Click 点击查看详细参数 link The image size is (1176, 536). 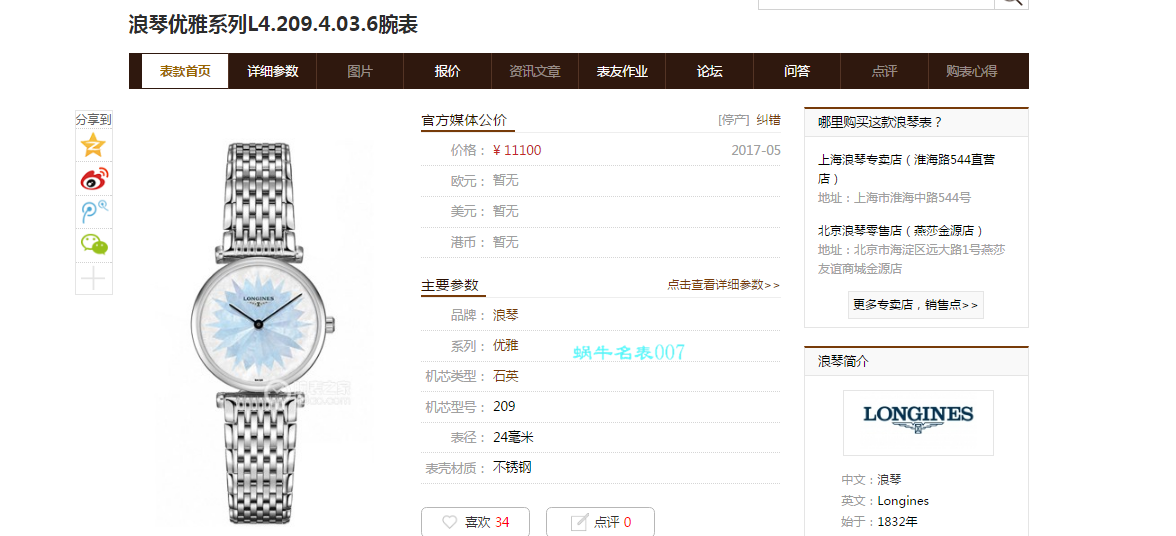pyautogui.click(x=723, y=285)
